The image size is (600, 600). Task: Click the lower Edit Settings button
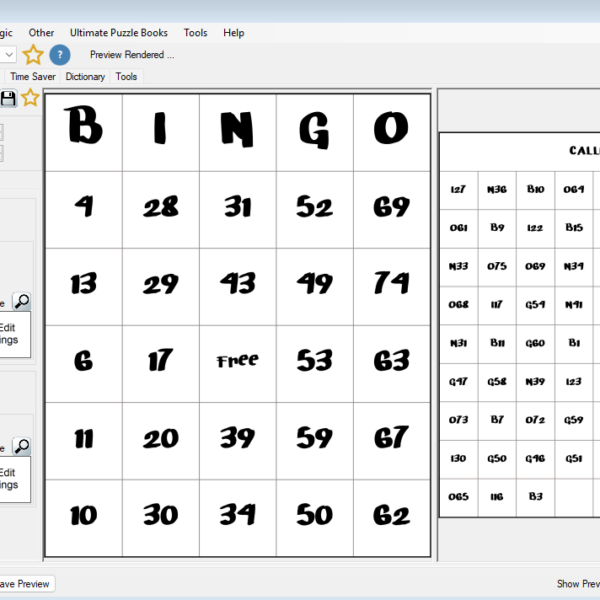tap(10, 479)
